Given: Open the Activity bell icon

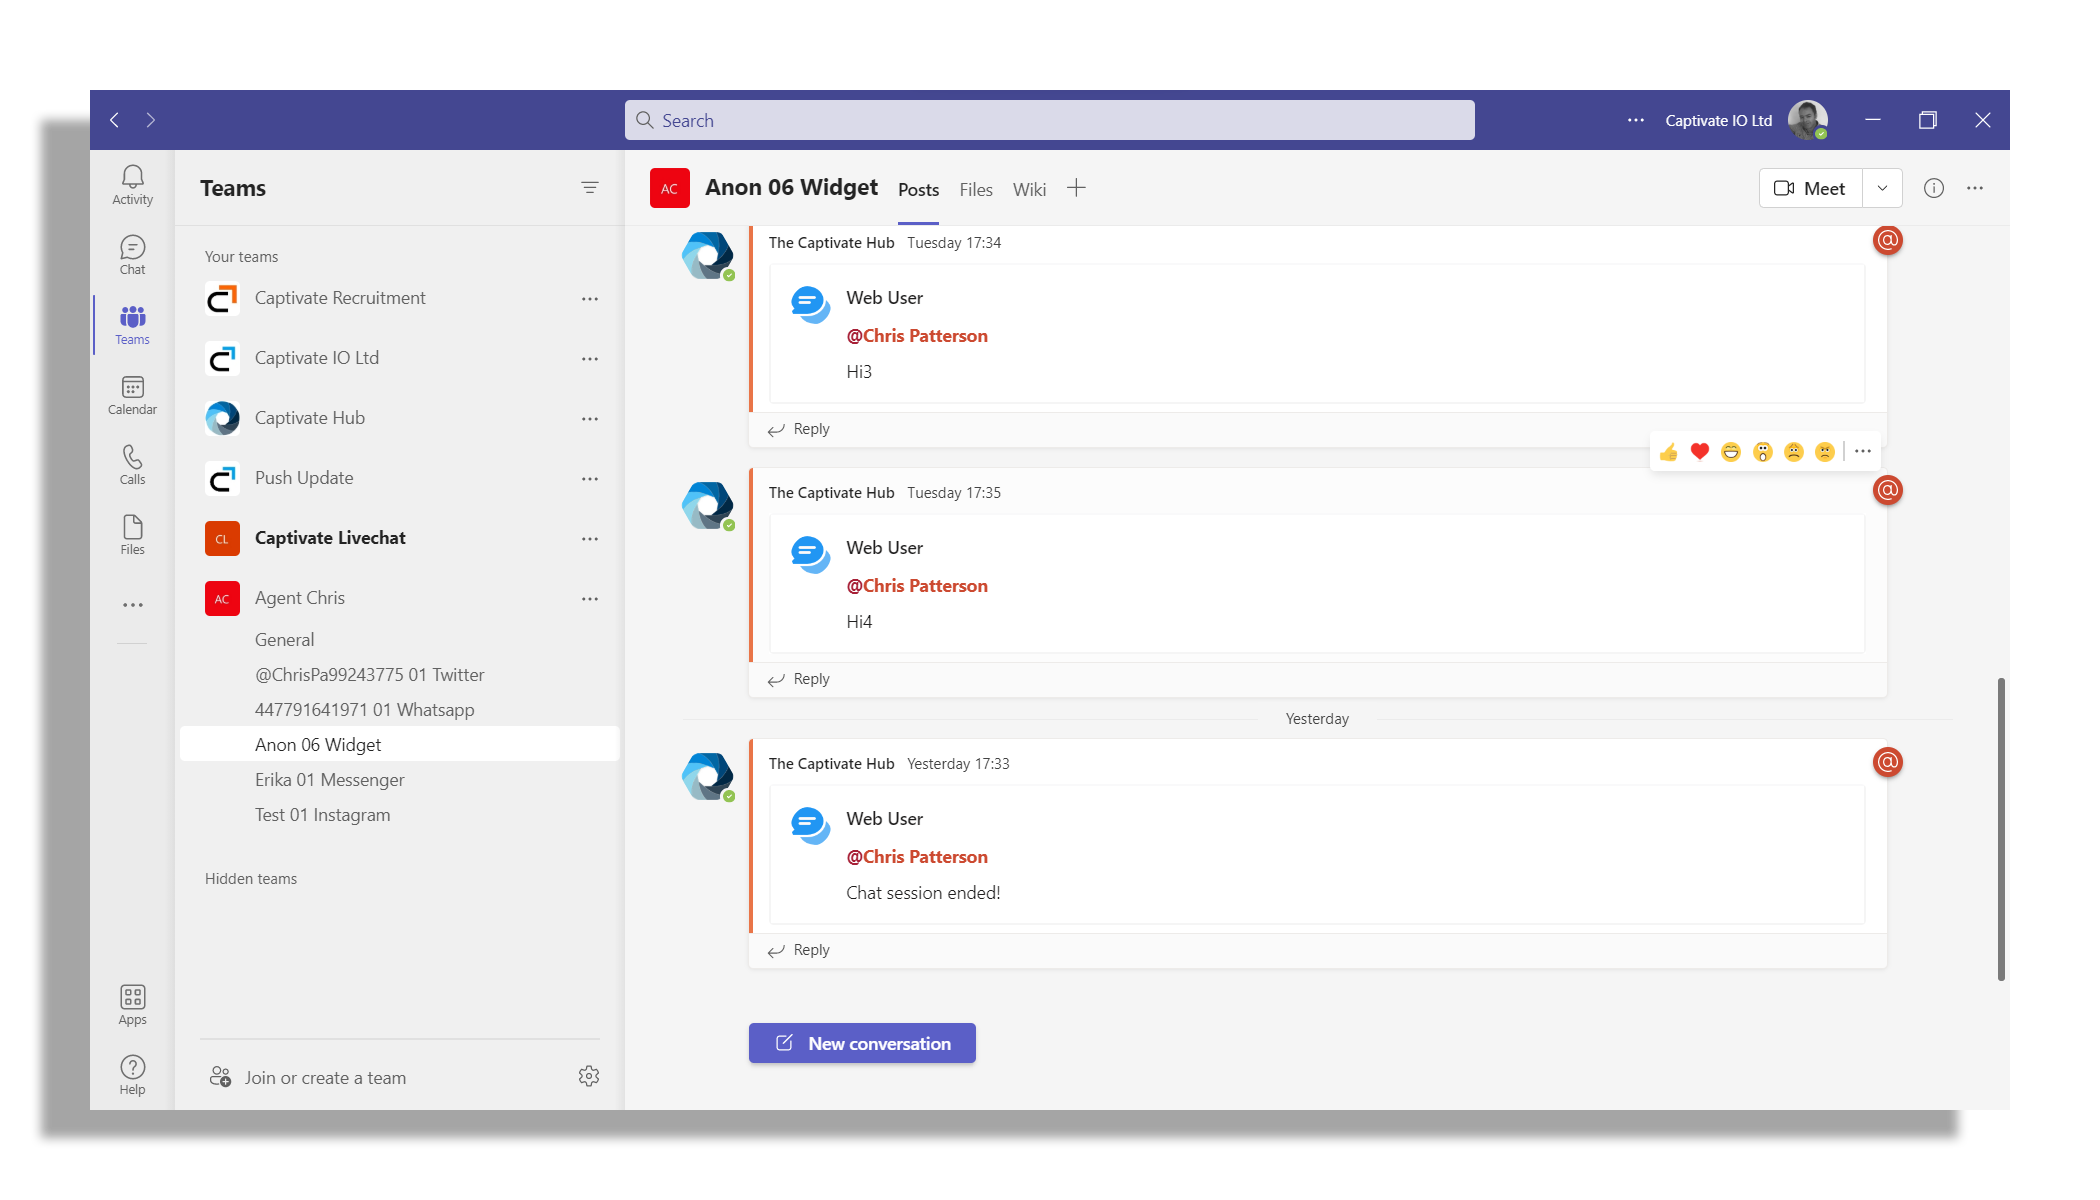Looking at the screenshot, I should tap(132, 185).
